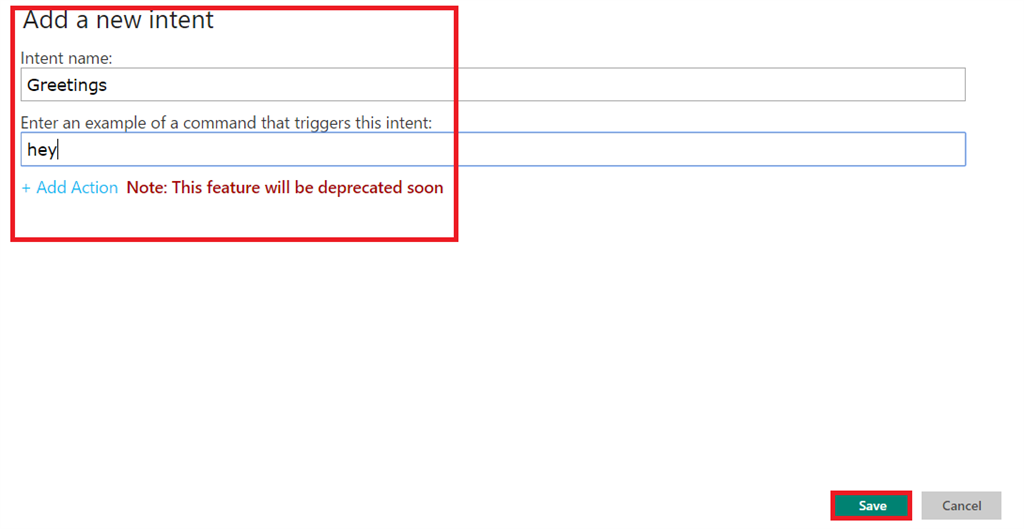This screenshot has height=529, width=1024.
Task: Click the word 'Note:' in the red warning
Action: pos(147,187)
